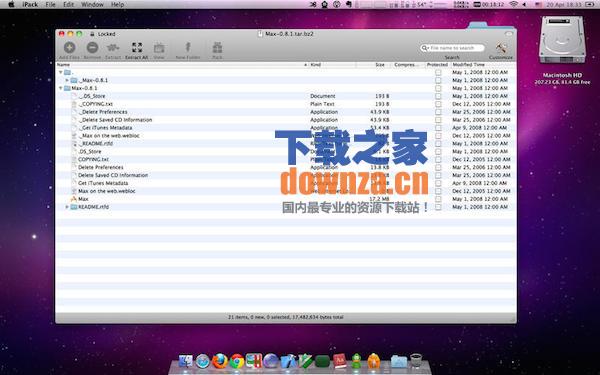The width and height of the screenshot is (600, 375).
Task: Open the Trash in the Dock
Action: (x=416, y=360)
